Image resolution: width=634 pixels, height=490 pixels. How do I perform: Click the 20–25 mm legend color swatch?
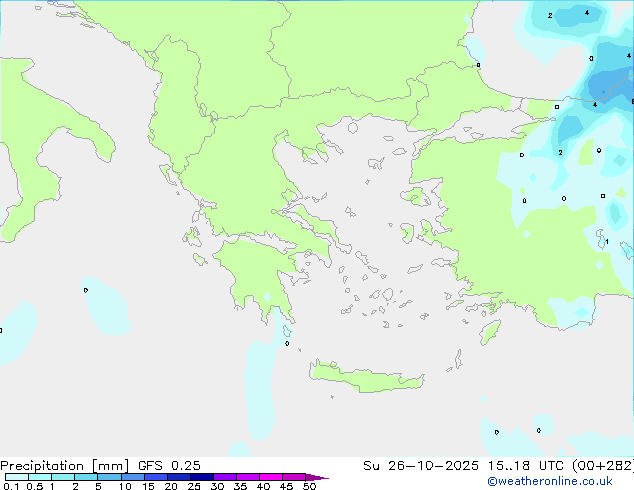(179, 477)
